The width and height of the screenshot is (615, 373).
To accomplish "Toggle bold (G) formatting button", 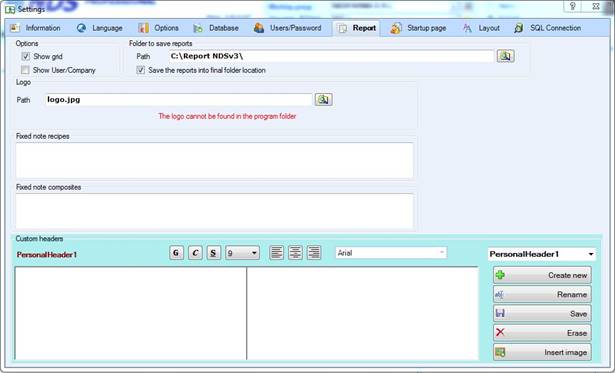I will tap(176, 253).
